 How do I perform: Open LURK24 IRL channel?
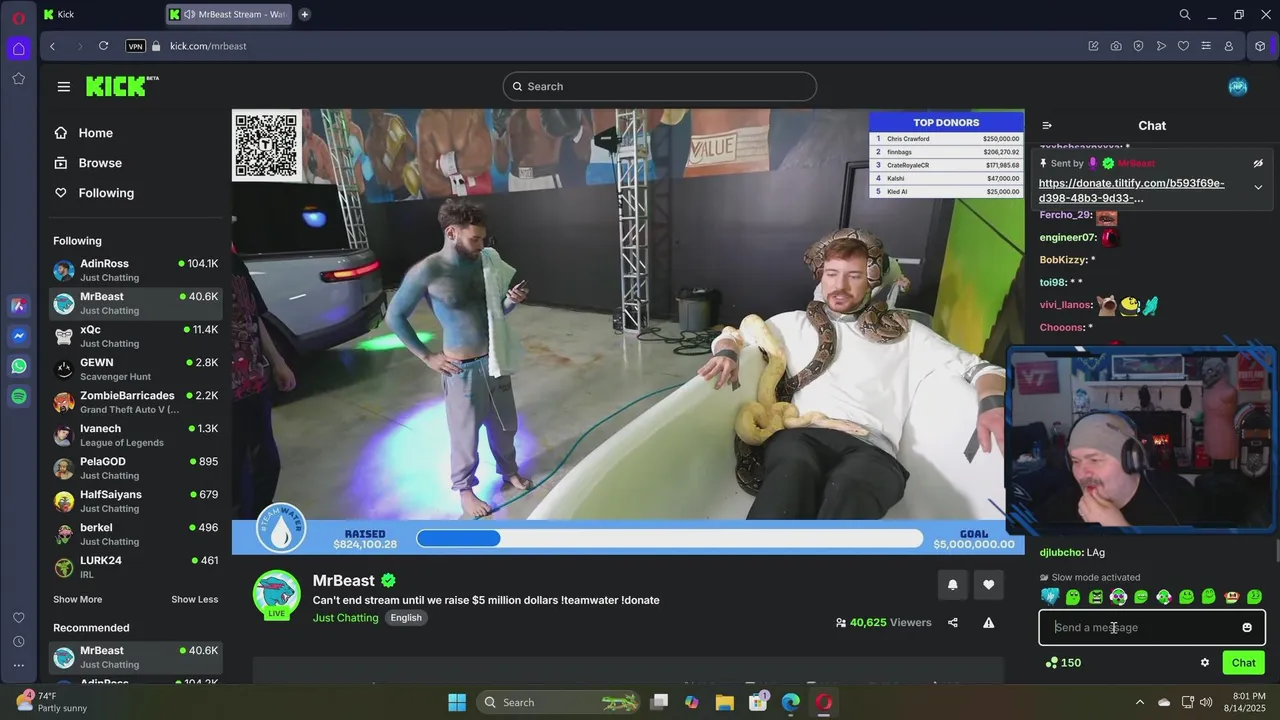coord(136,567)
